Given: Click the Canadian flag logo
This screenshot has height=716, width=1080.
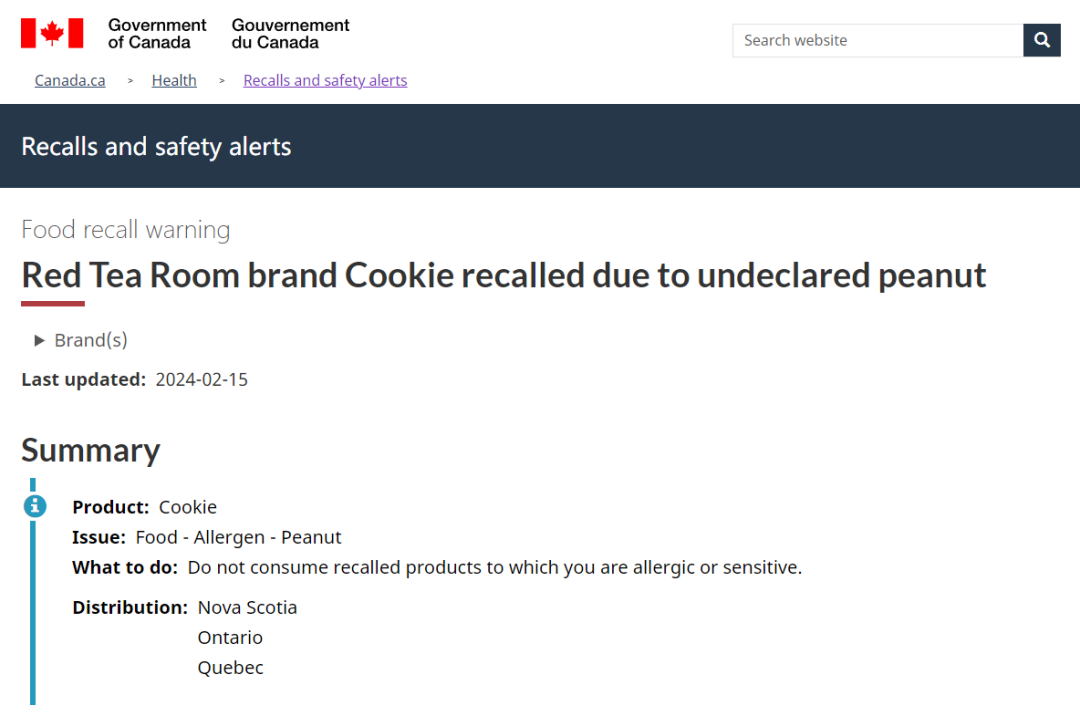Looking at the screenshot, I should (x=52, y=33).
